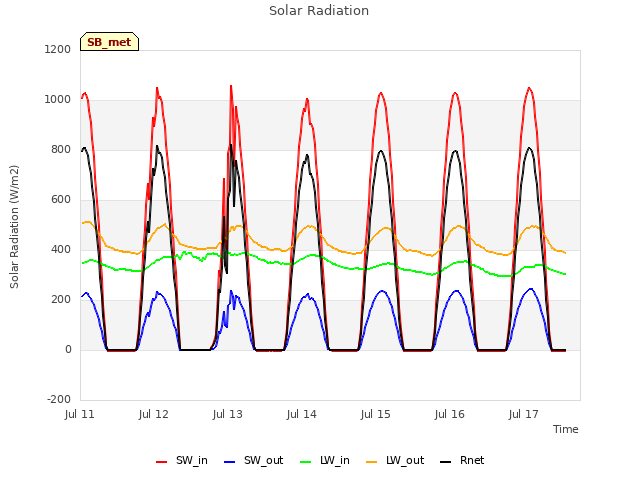Screen dimensions: 640x480
Task: Click the black Rnet peak on Jul 15
Action: (381, 151)
